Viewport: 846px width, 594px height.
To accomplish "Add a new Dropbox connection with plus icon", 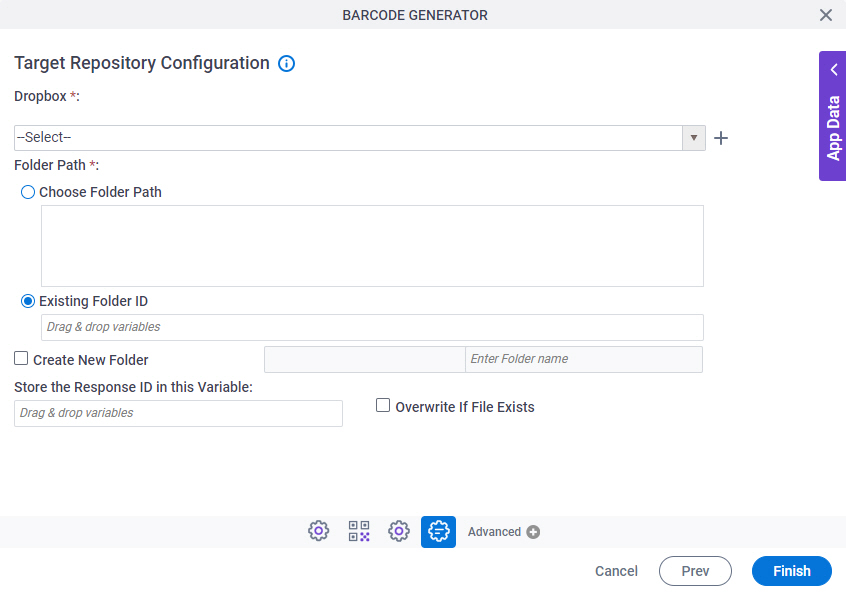I will [x=721, y=137].
